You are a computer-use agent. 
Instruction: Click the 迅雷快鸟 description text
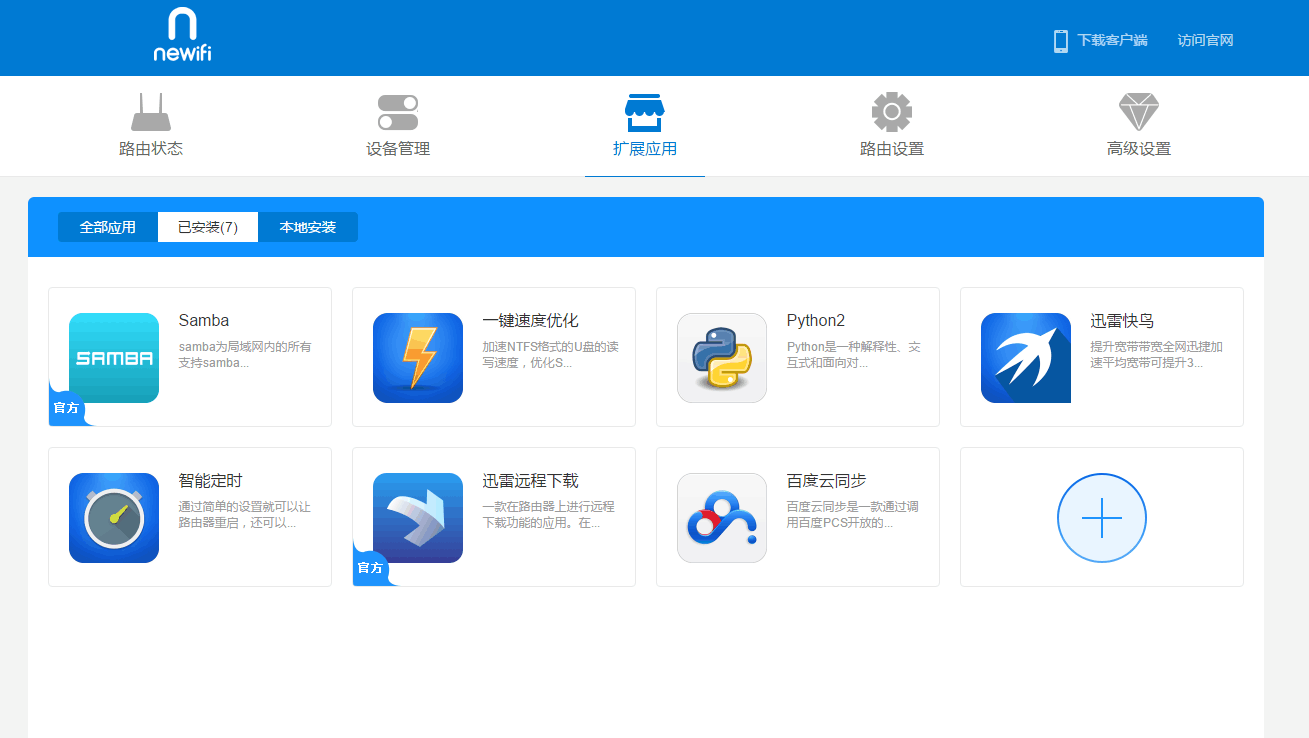coord(1157,355)
